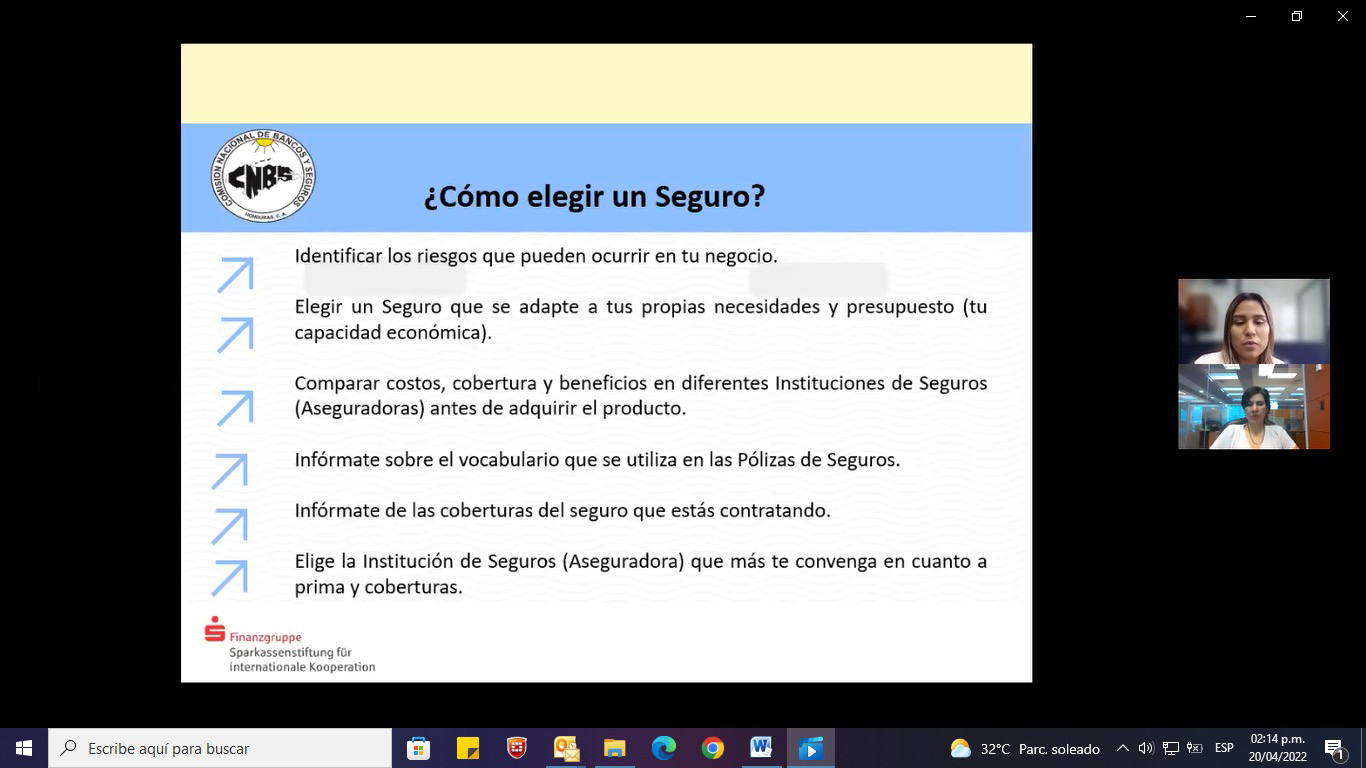Click the bullet starting 'Comparar costos, cobertura y beneficios'
The height and width of the screenshot is (768, 1366).
click(x=640, y=396)
